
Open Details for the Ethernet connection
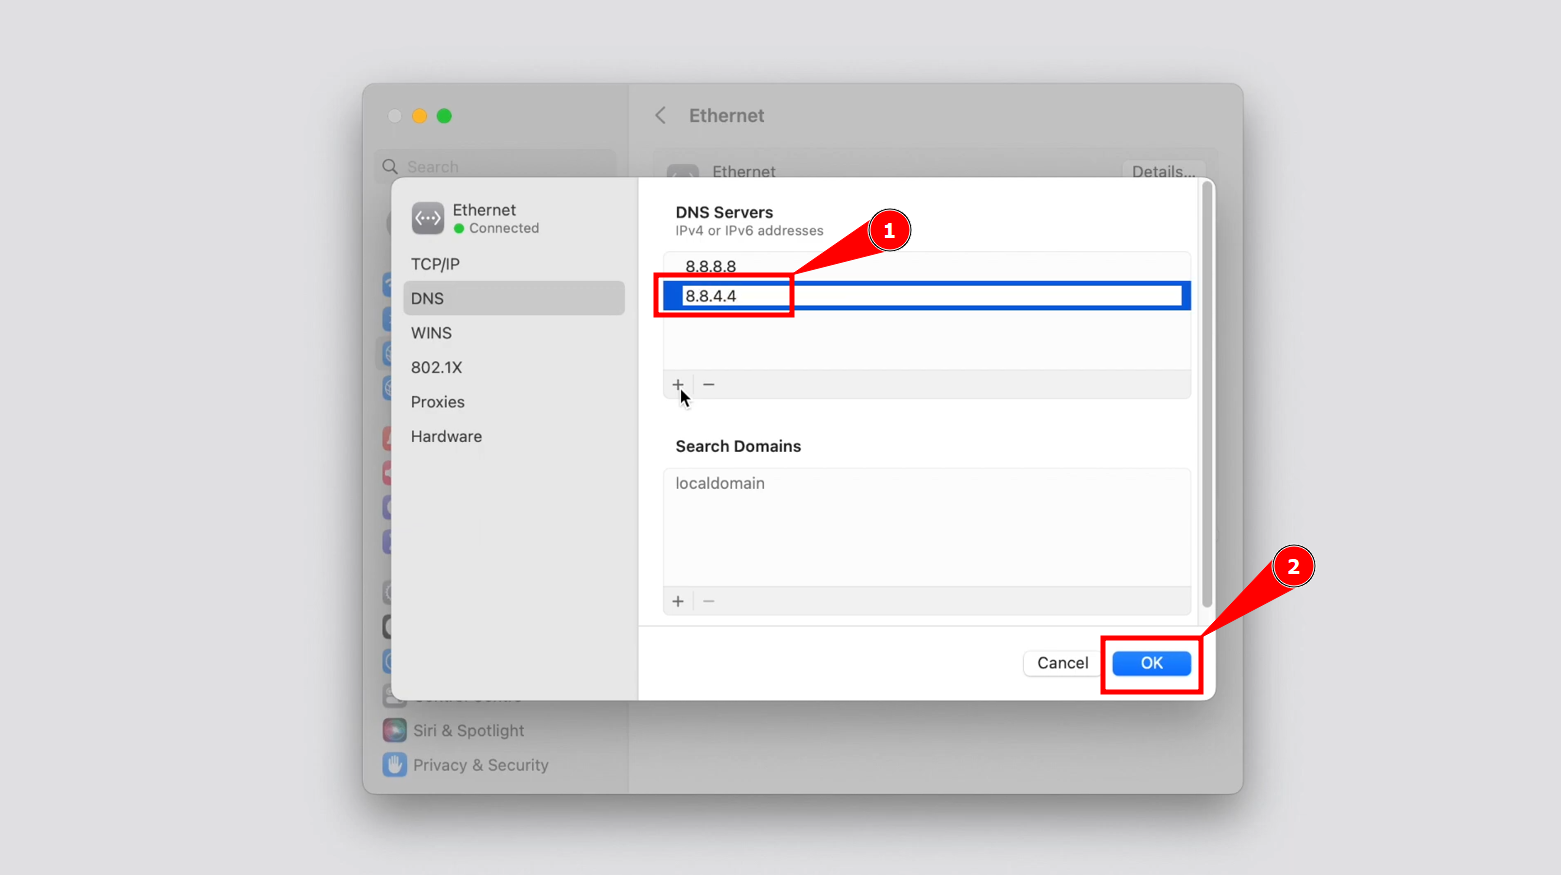click(x=1163, y=171)
